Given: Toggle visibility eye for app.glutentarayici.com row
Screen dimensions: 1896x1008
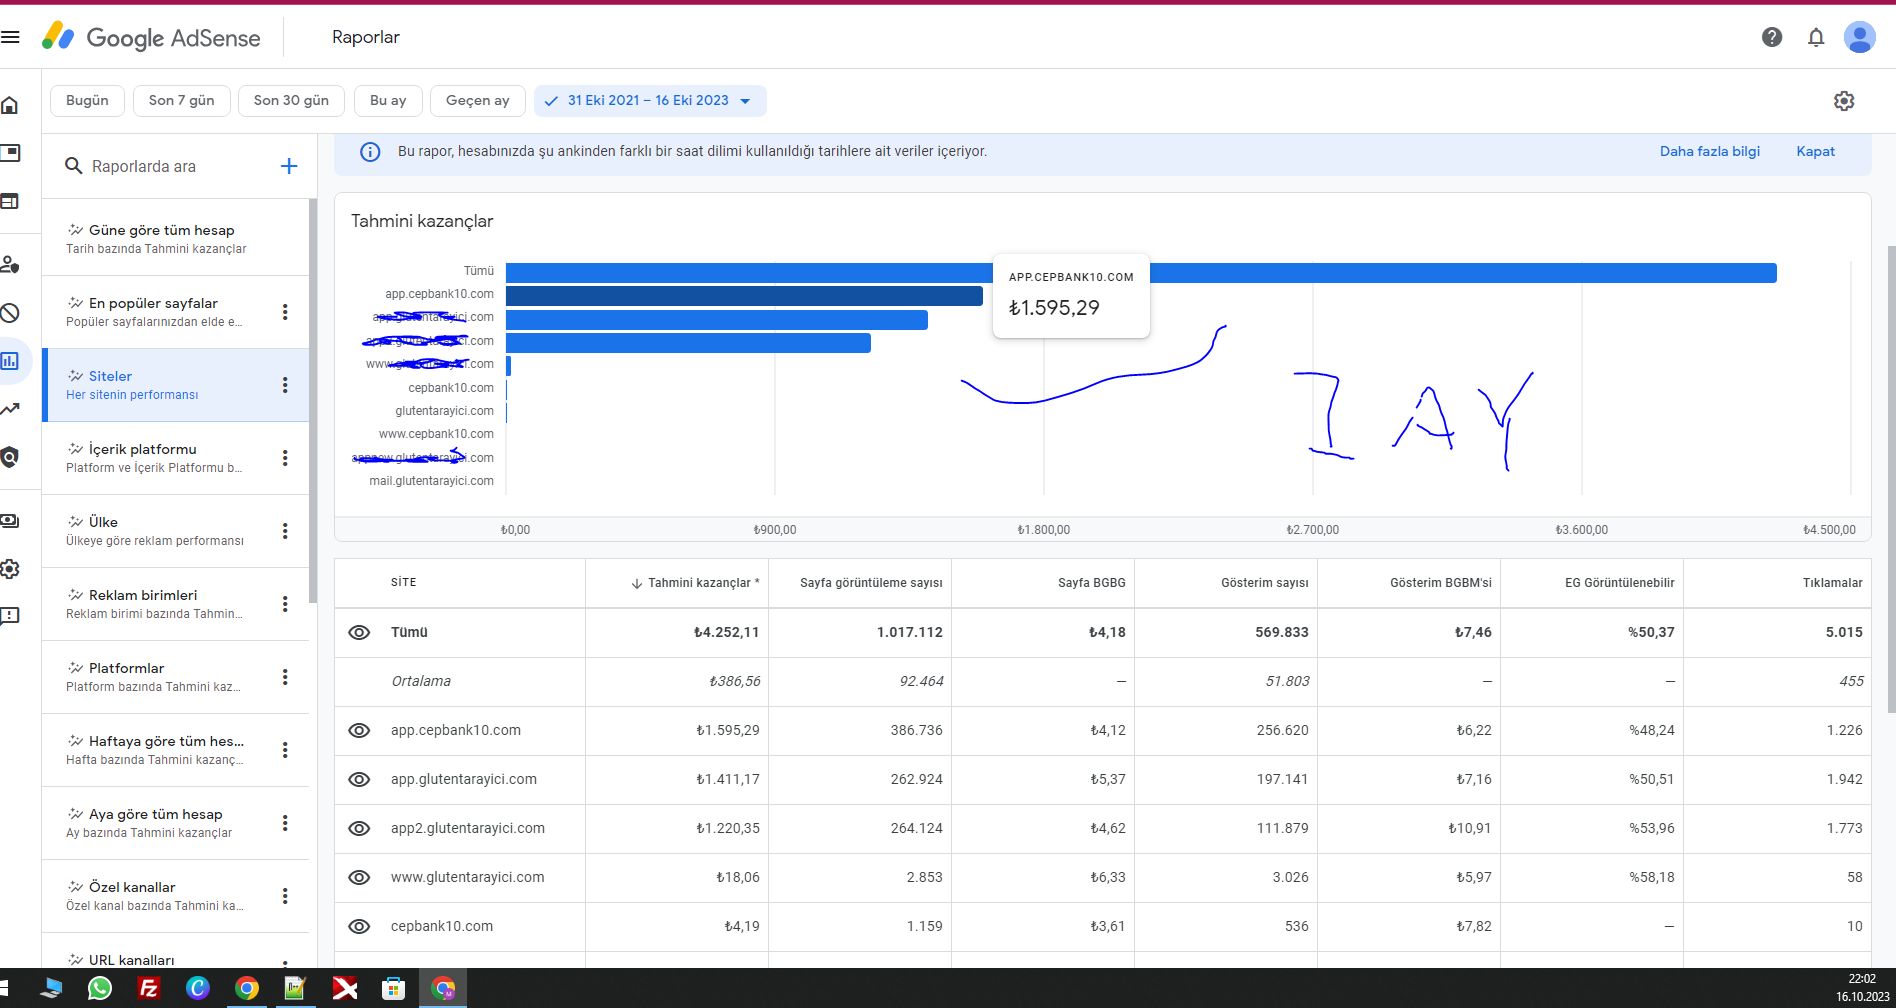Looking at the screenshot, I should 359,779.
